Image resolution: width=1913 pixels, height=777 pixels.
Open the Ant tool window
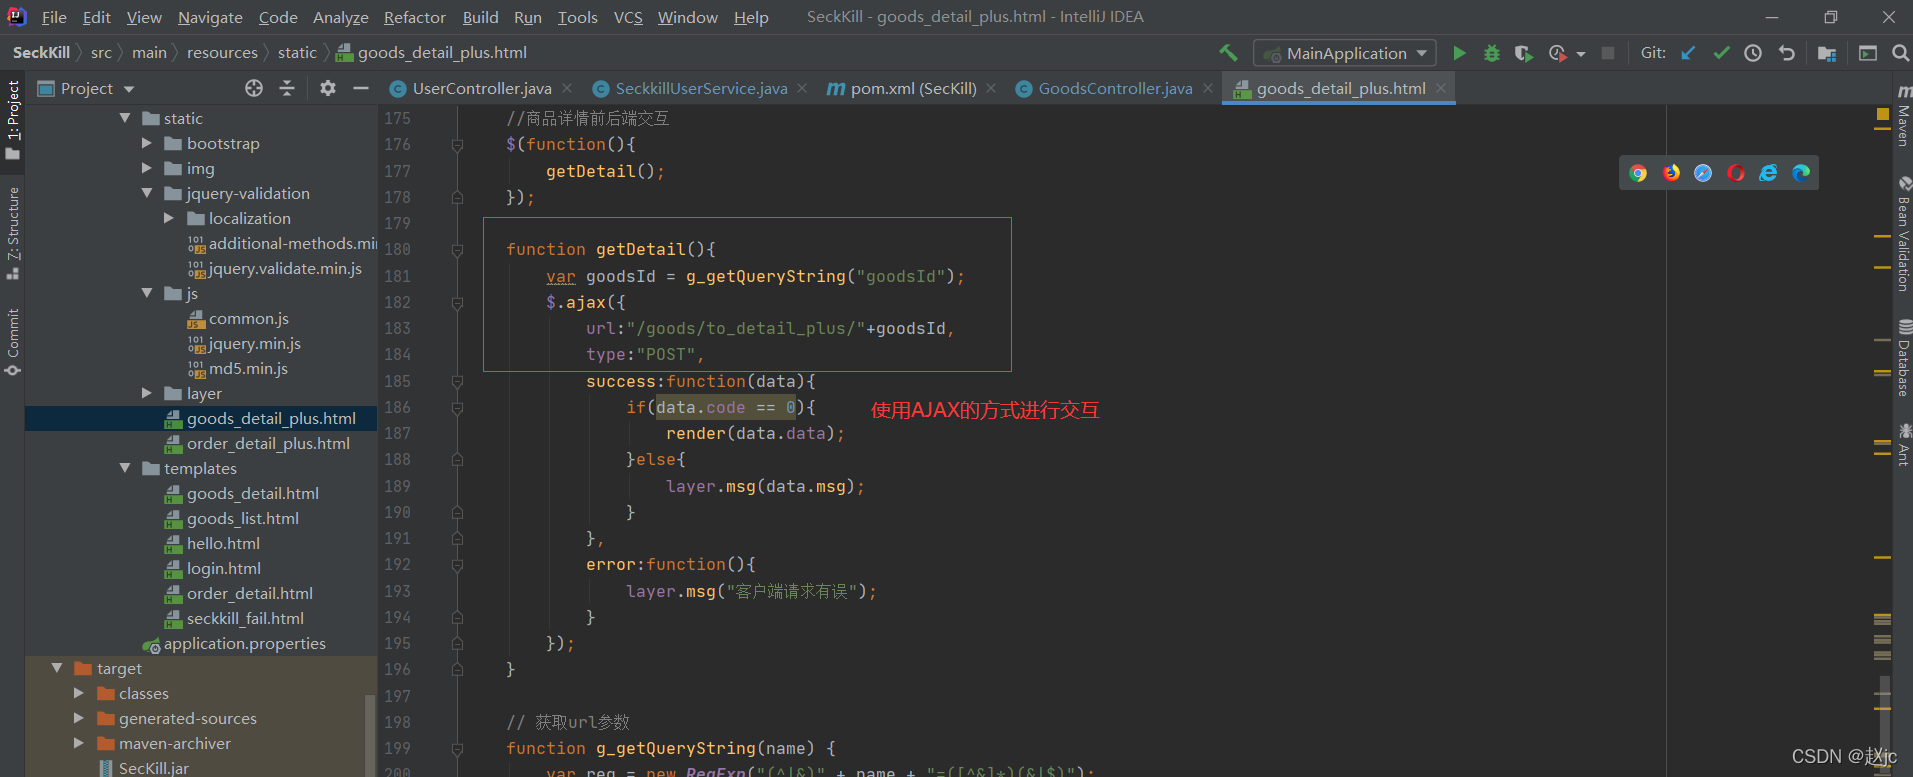(x=1903, y=445)
